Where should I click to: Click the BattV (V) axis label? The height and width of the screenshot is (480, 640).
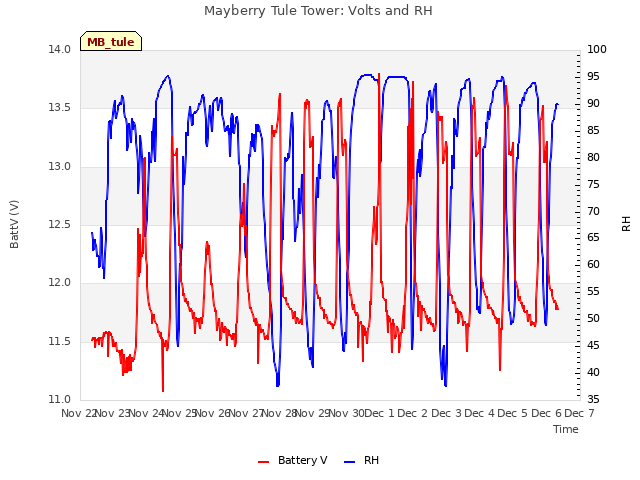coord(14,224)
